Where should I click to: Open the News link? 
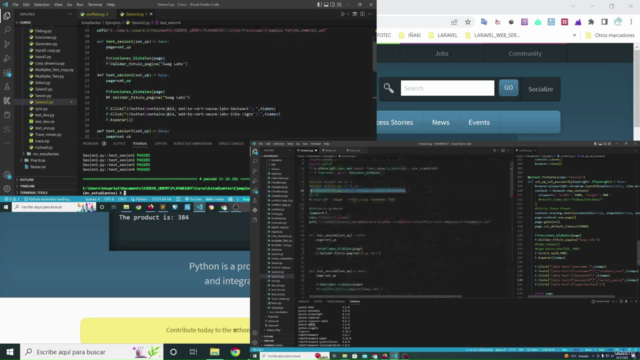tap(440, 122)
